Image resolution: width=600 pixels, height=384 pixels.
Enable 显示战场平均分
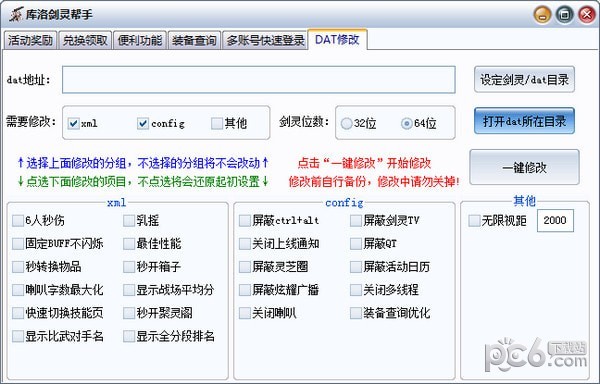129,290
